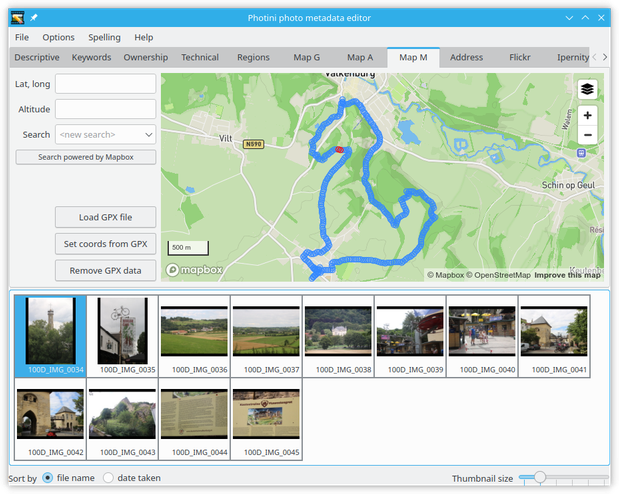Click the Photini app icon in title bar
This screenshot has width=619, height=494.
tap(18, 18)
